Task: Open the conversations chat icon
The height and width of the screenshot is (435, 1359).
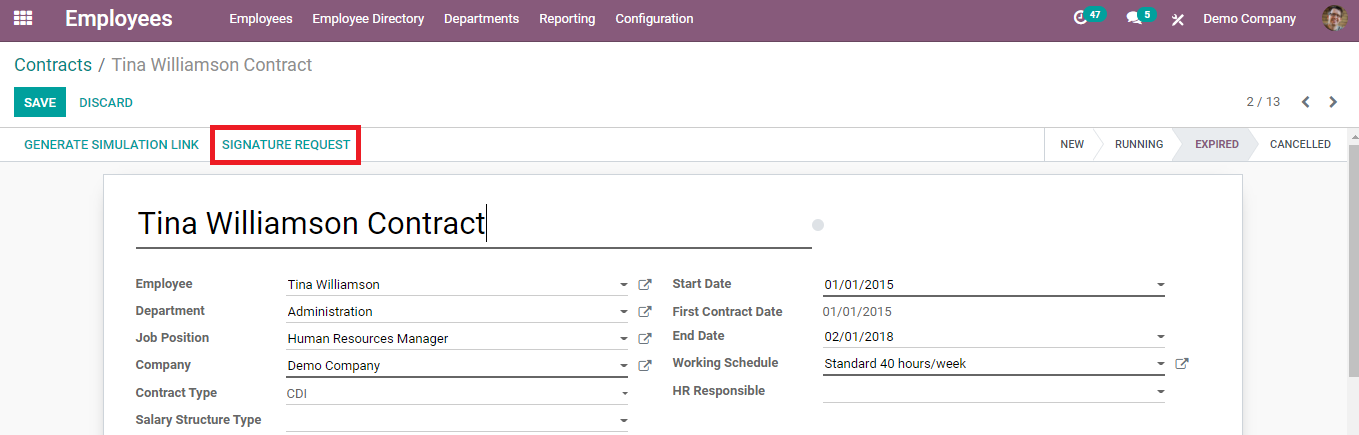Action: click(1133, 18)
